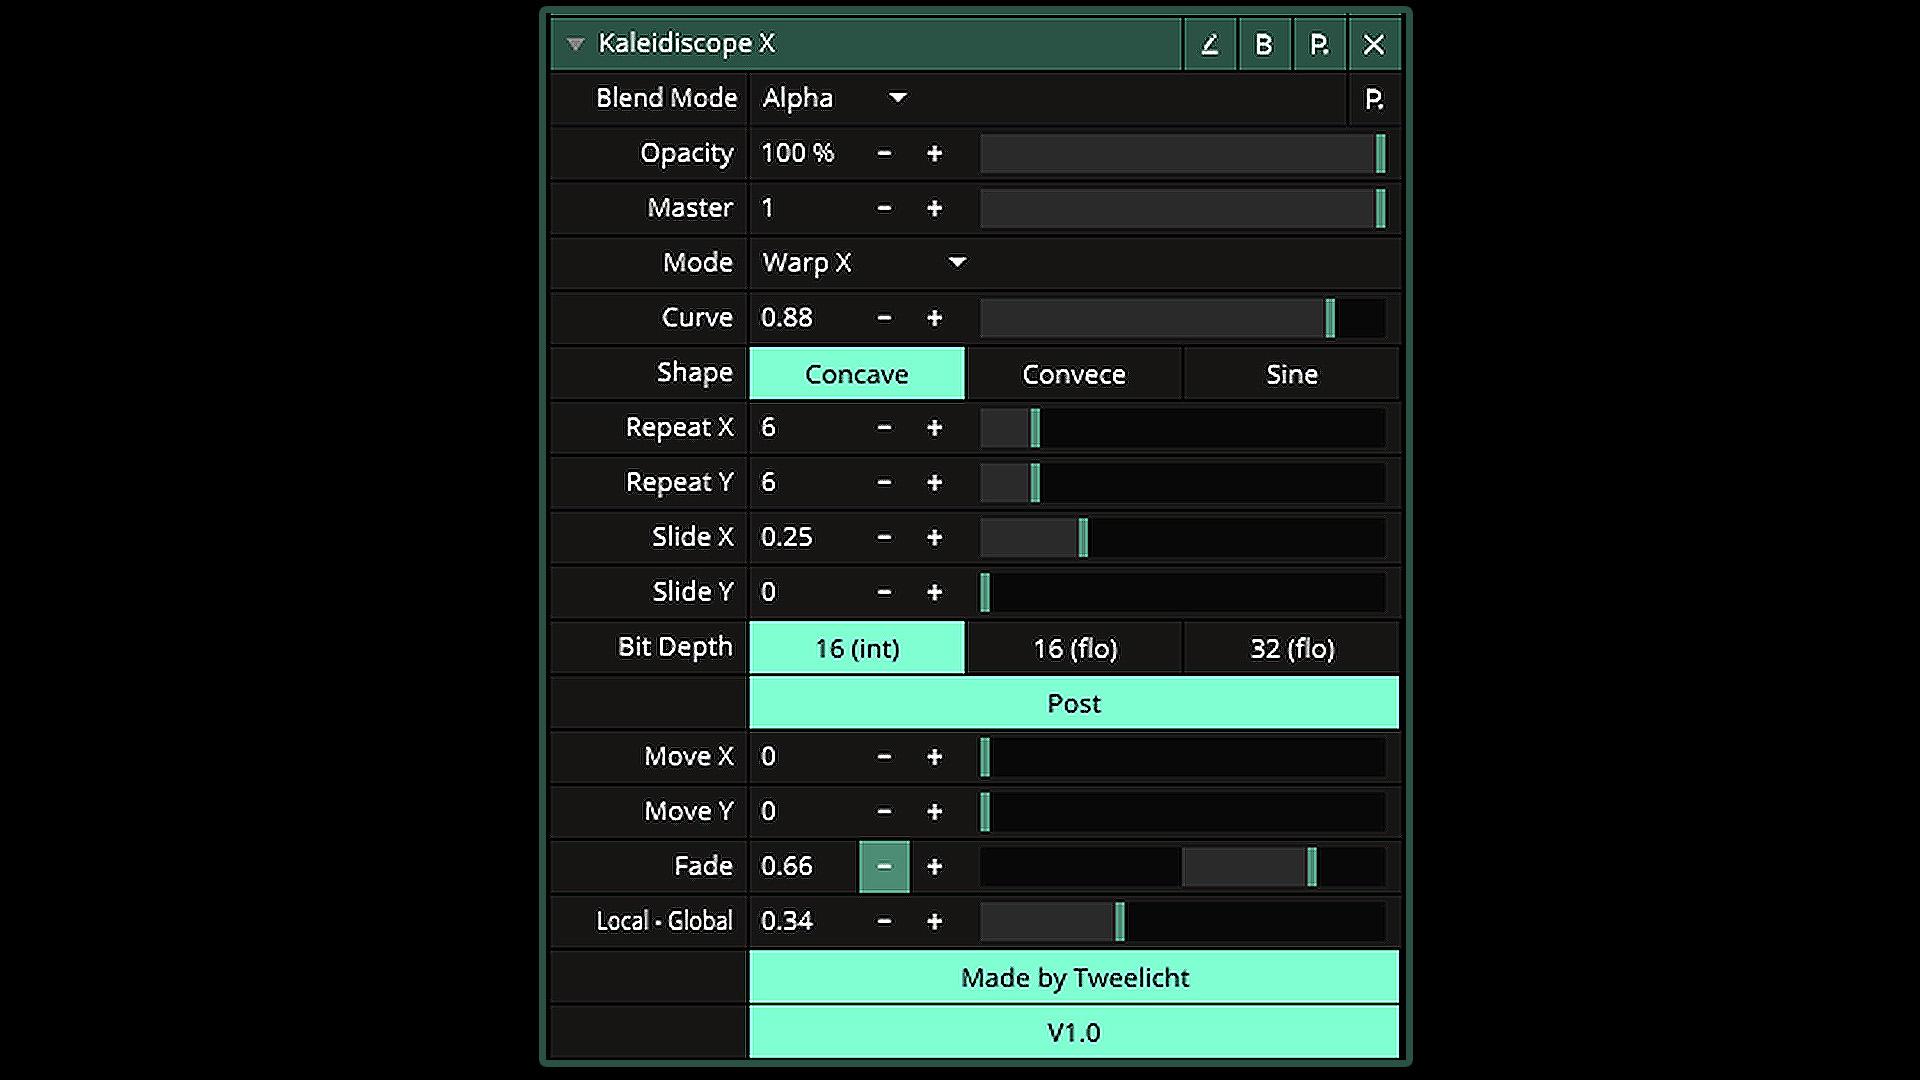The width and height of the screenshot is (1920, 1080).
Task: Increase Opacity with the plus button
Action: 934,154
